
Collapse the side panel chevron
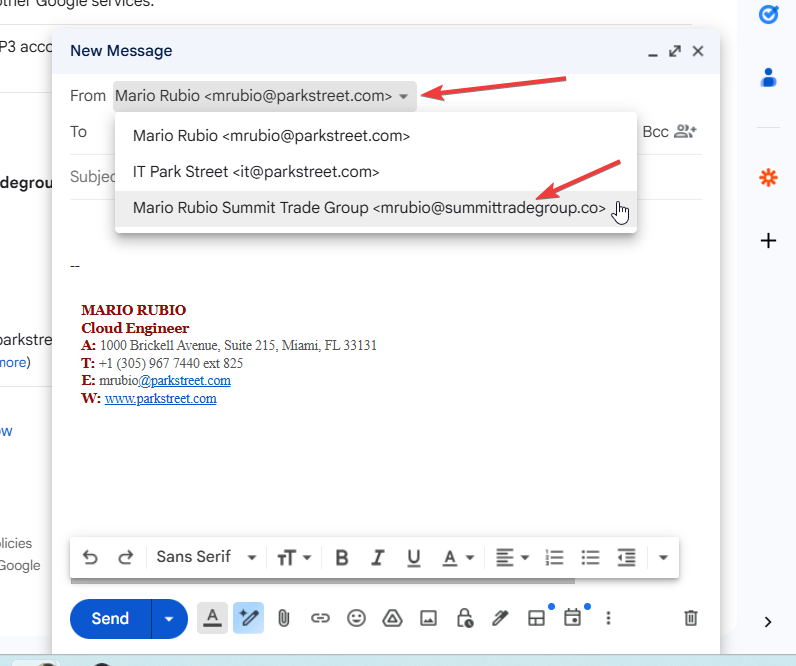click(x=768, y=622)
